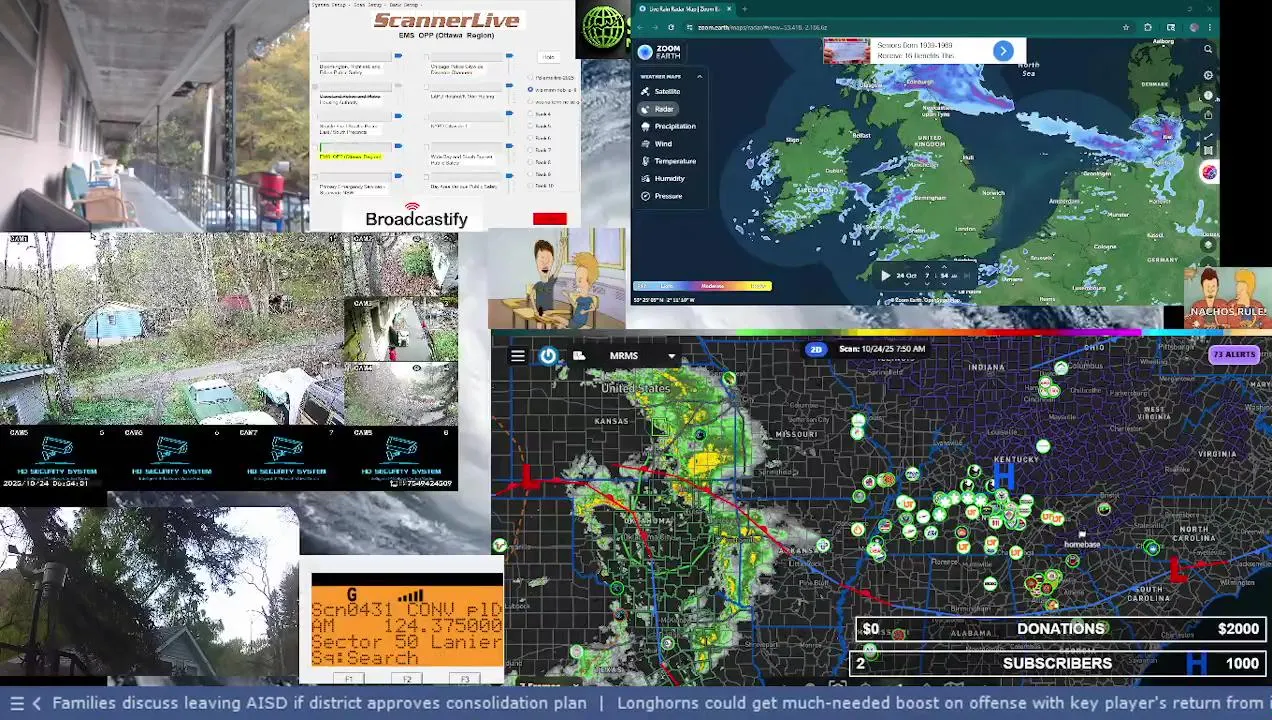This screenshot has height=720, width=1272.
Task: Open headline 'Longhorns could get much-needed boost'
Action: point(944,703)
